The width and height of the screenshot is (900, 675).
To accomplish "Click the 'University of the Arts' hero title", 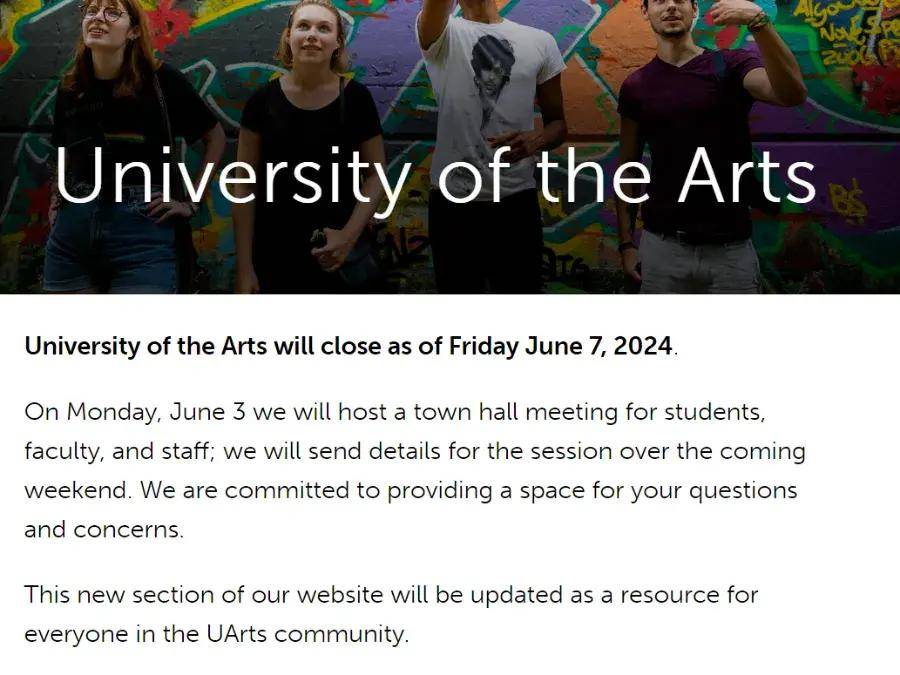I will 435,176.
